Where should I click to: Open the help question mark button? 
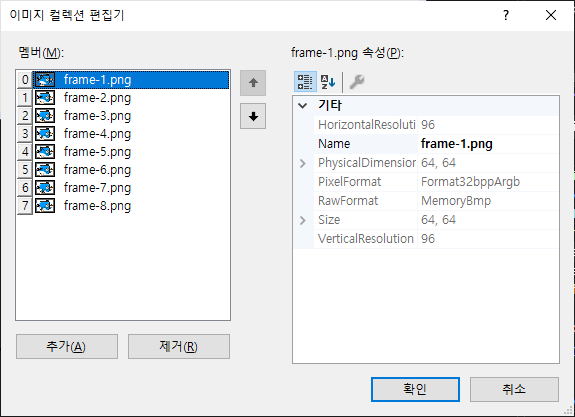click(x=506, y=15)
